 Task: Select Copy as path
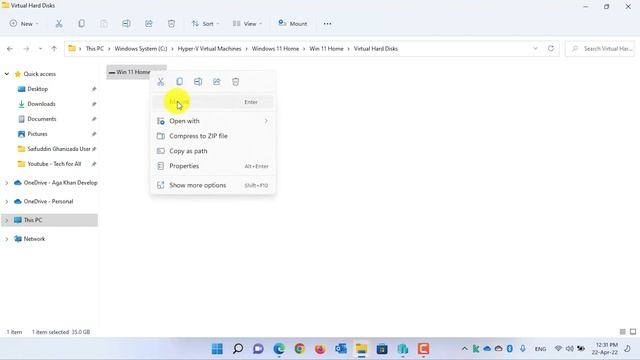point(213,151)
